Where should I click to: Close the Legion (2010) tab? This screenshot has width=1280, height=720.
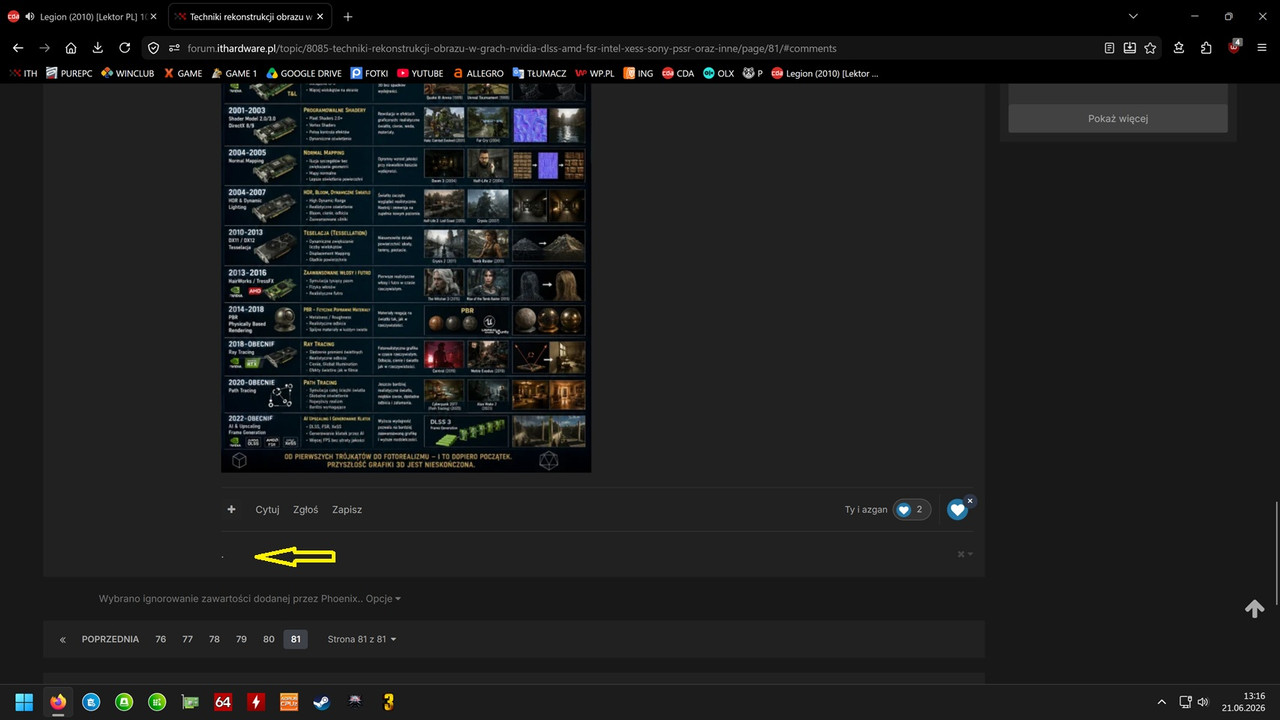[151, 17]
